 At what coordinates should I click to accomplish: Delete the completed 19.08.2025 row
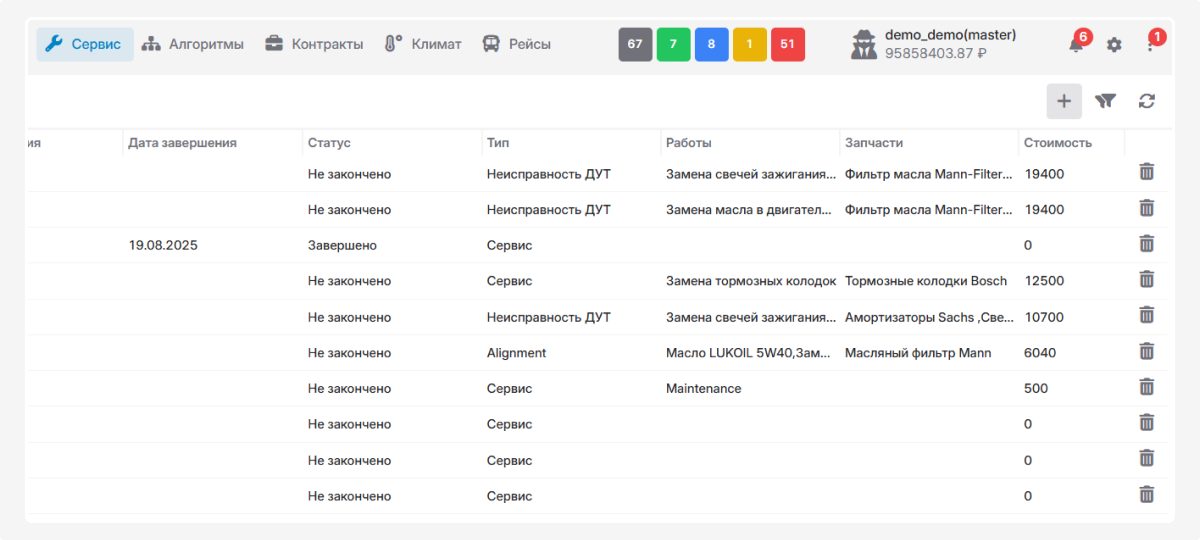click(x=1146, y=244)
